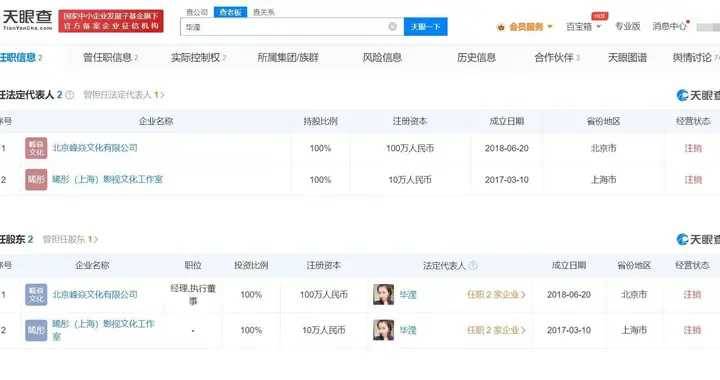Switch to the 舆情讨论 tab

(x=696, y=57)
